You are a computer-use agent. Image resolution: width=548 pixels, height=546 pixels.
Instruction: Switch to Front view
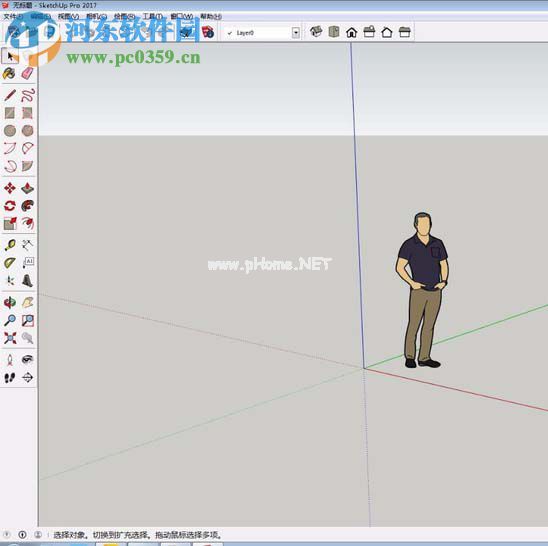coord(352,32)
